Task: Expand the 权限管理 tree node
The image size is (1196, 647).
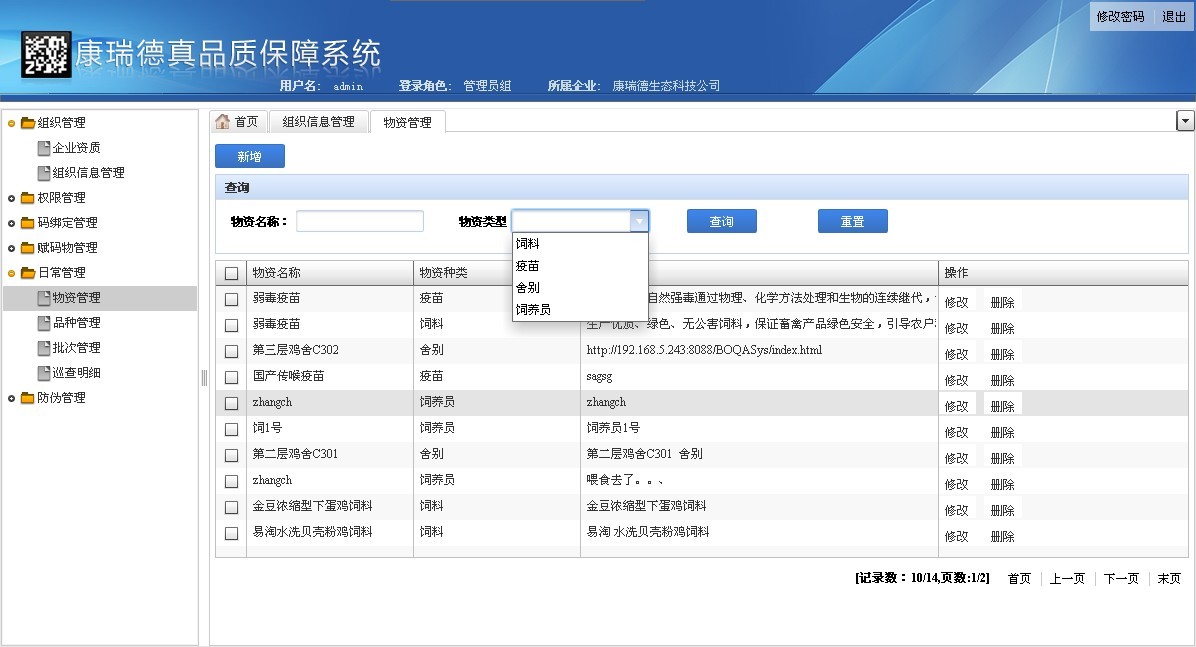Action: [11, 198]
